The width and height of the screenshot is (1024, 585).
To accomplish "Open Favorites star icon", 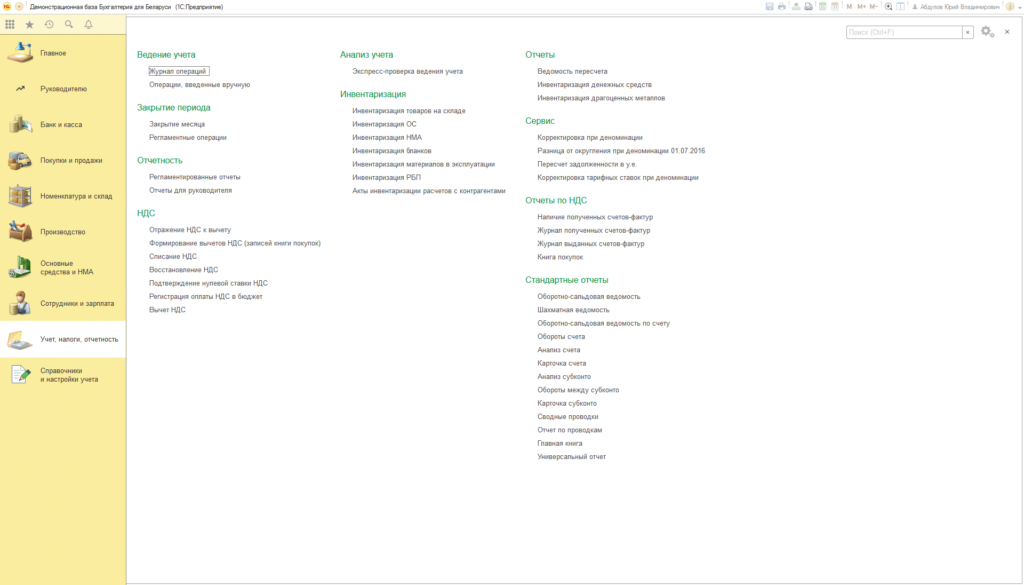I will [29, 24].
